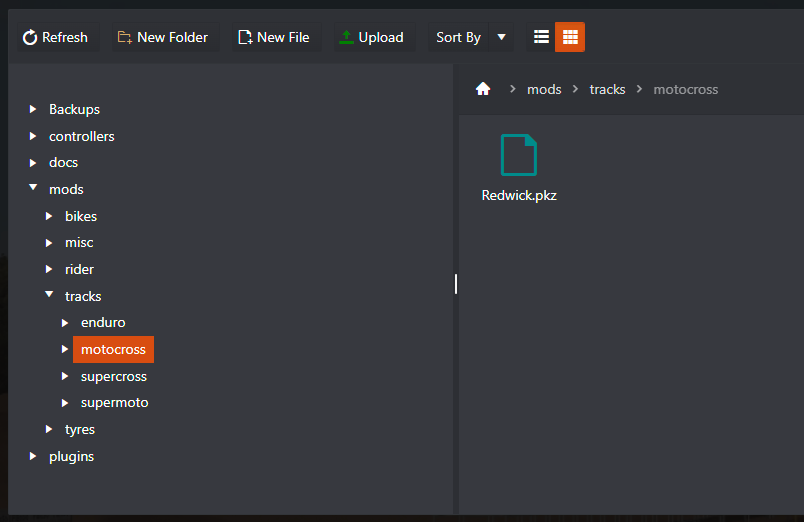The image size is (804, 522).
Task: Go to home directory in breadcrumb
Action: click(483, 89)
